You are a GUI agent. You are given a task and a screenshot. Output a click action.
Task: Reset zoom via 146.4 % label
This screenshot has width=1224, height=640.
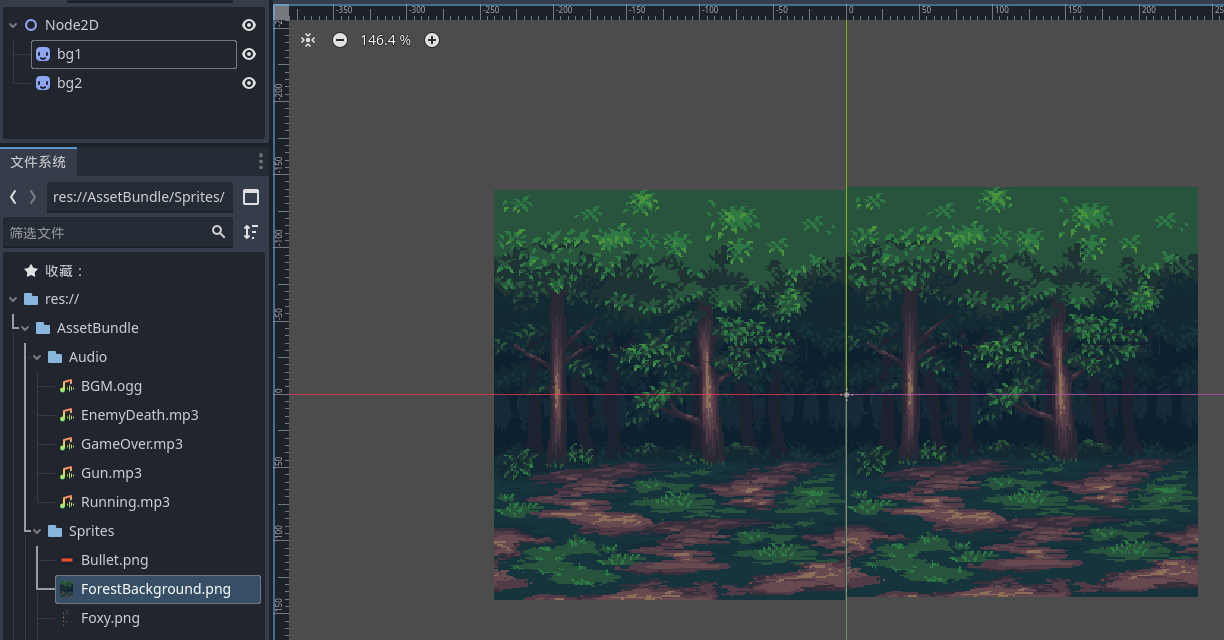[x=386, y=40]
